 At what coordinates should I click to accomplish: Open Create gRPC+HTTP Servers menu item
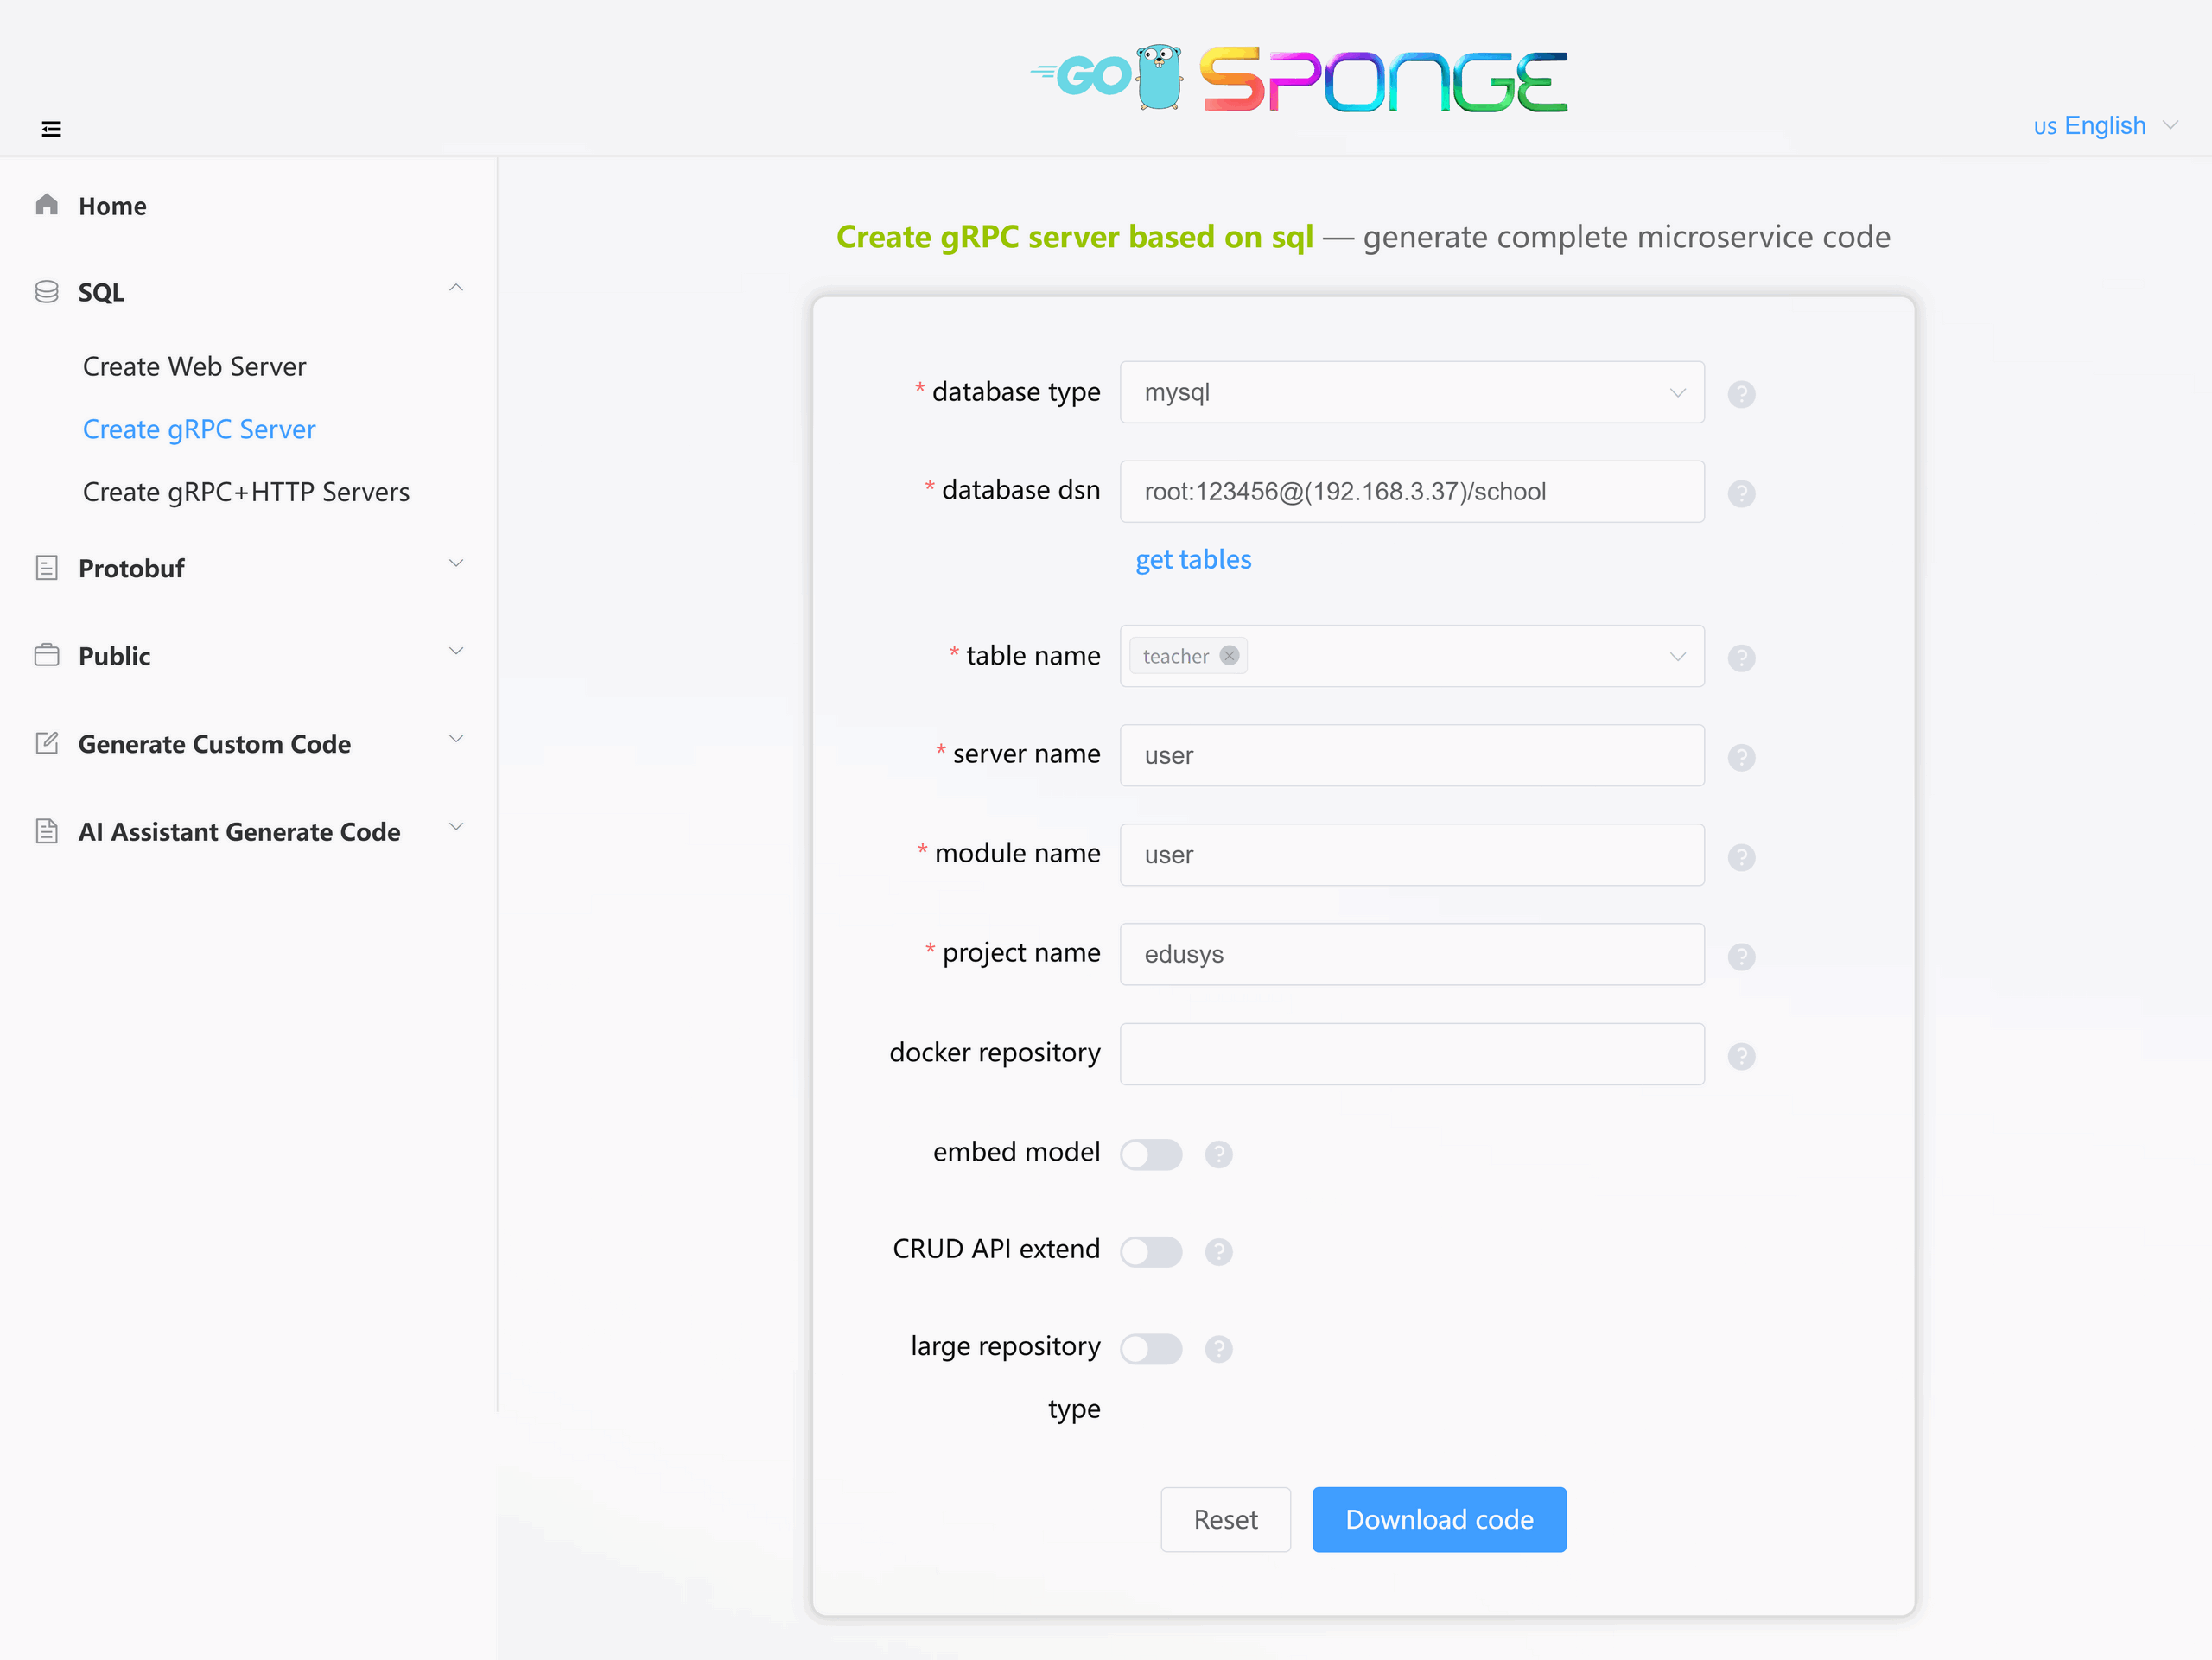click(246, 492)
